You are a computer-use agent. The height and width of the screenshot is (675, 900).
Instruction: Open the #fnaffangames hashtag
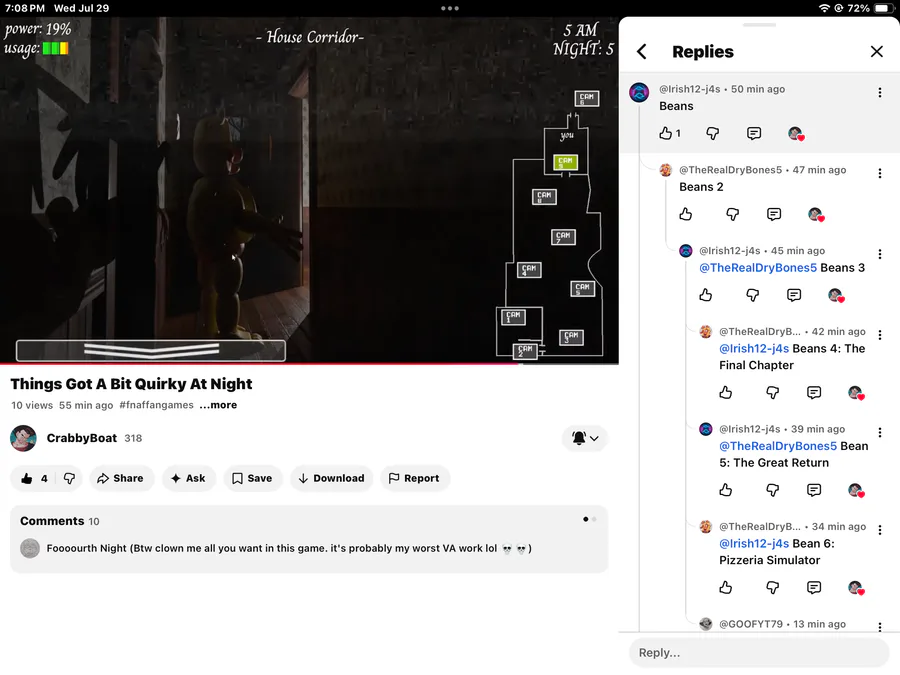tap(156, 405)
